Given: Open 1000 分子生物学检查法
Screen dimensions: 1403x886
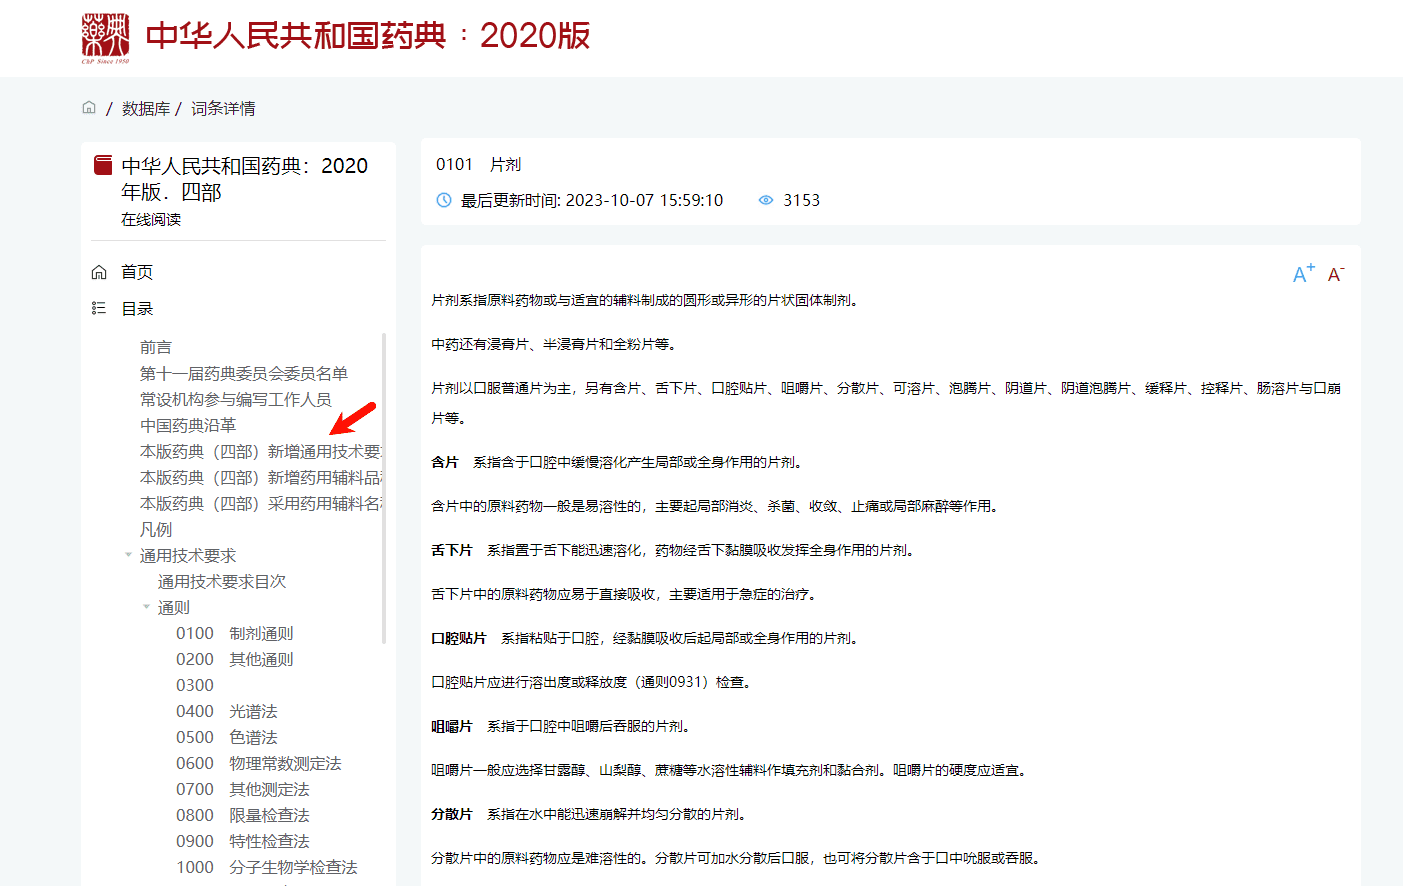Looking at the screenshot, I should (x=267, y=867).
